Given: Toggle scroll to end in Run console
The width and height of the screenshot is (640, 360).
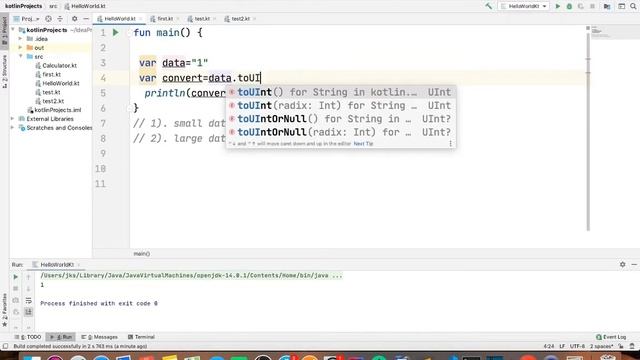Looking at the screenshot, I should tap(28, 312).
